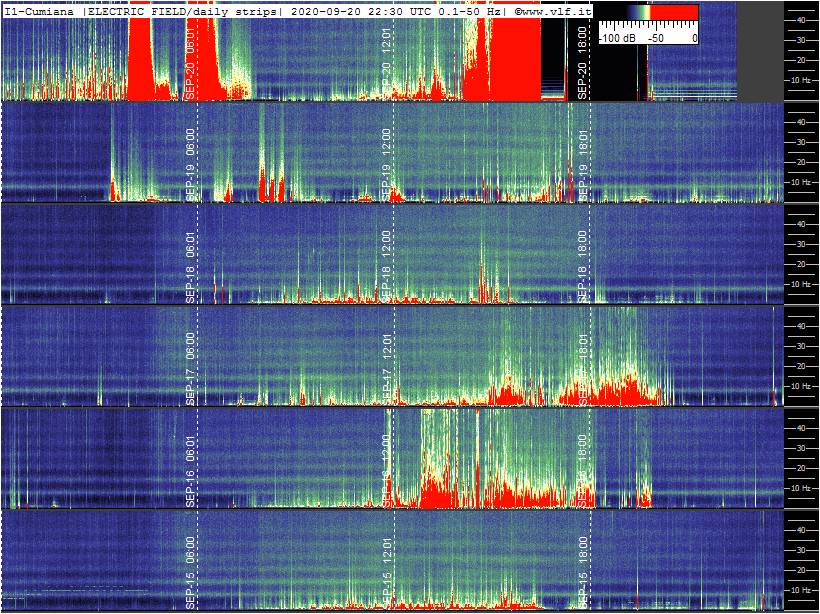The image size is (820, 614).
Task: Pick the SEP-18 18:00 time marker
Action: pyautogui.click(x=583, y=267)
